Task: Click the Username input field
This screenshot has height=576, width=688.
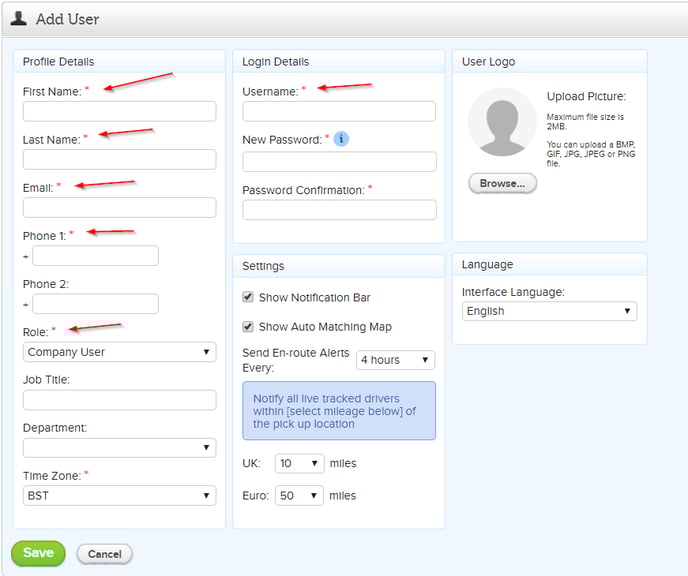Action: coord(339,111)
